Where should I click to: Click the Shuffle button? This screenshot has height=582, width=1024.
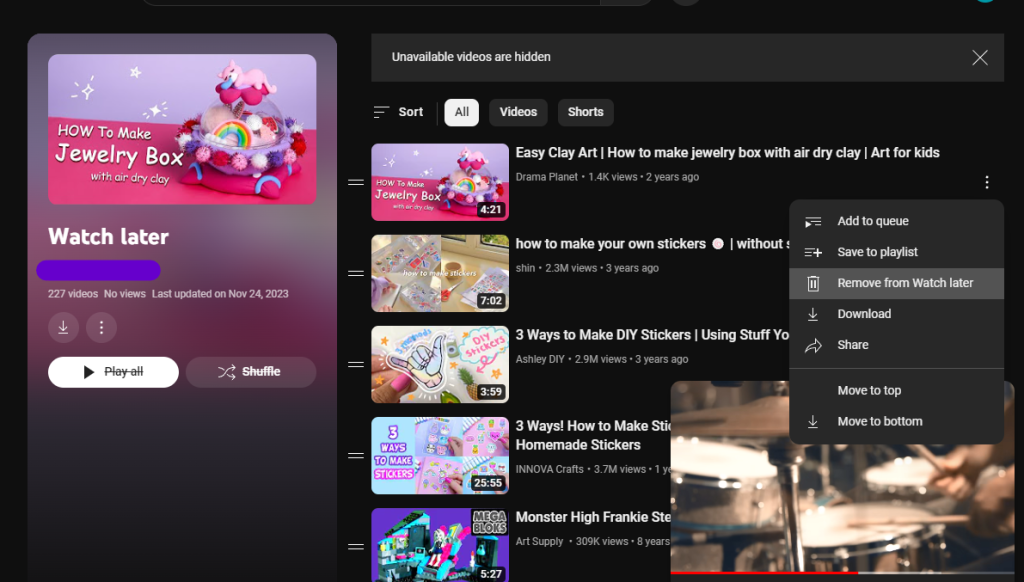click(251, 372)
